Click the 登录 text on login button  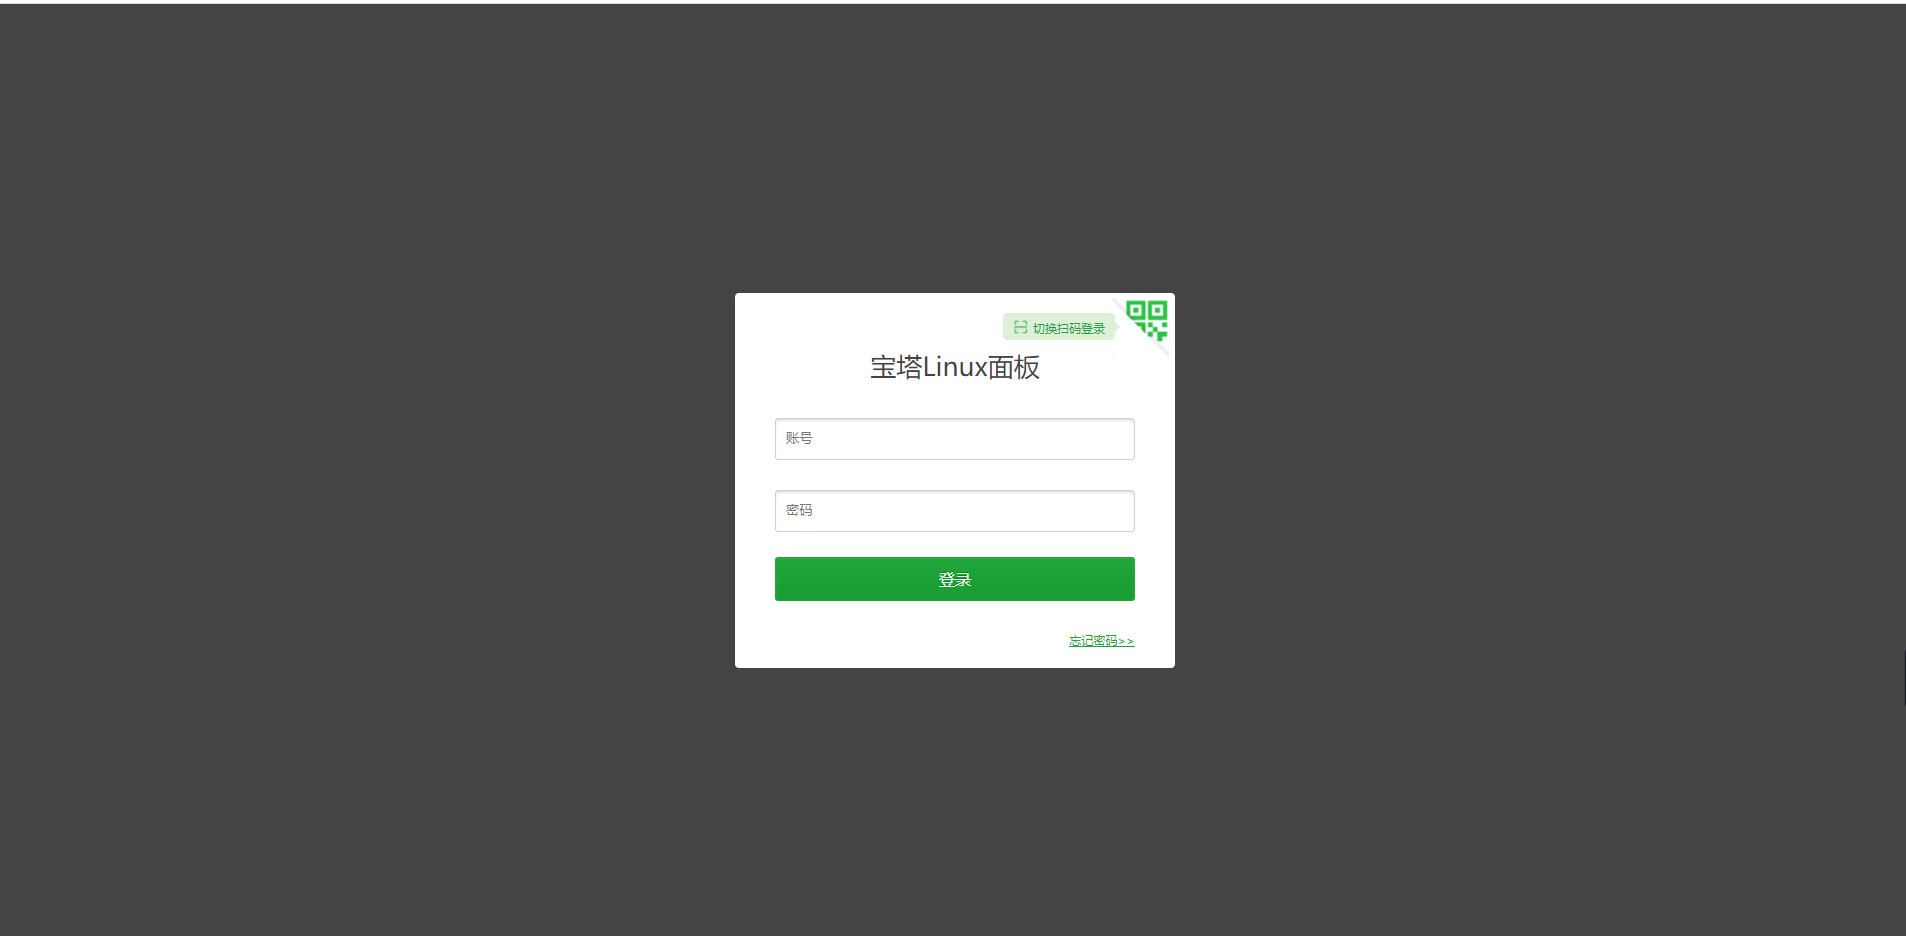tap(954, 579)
